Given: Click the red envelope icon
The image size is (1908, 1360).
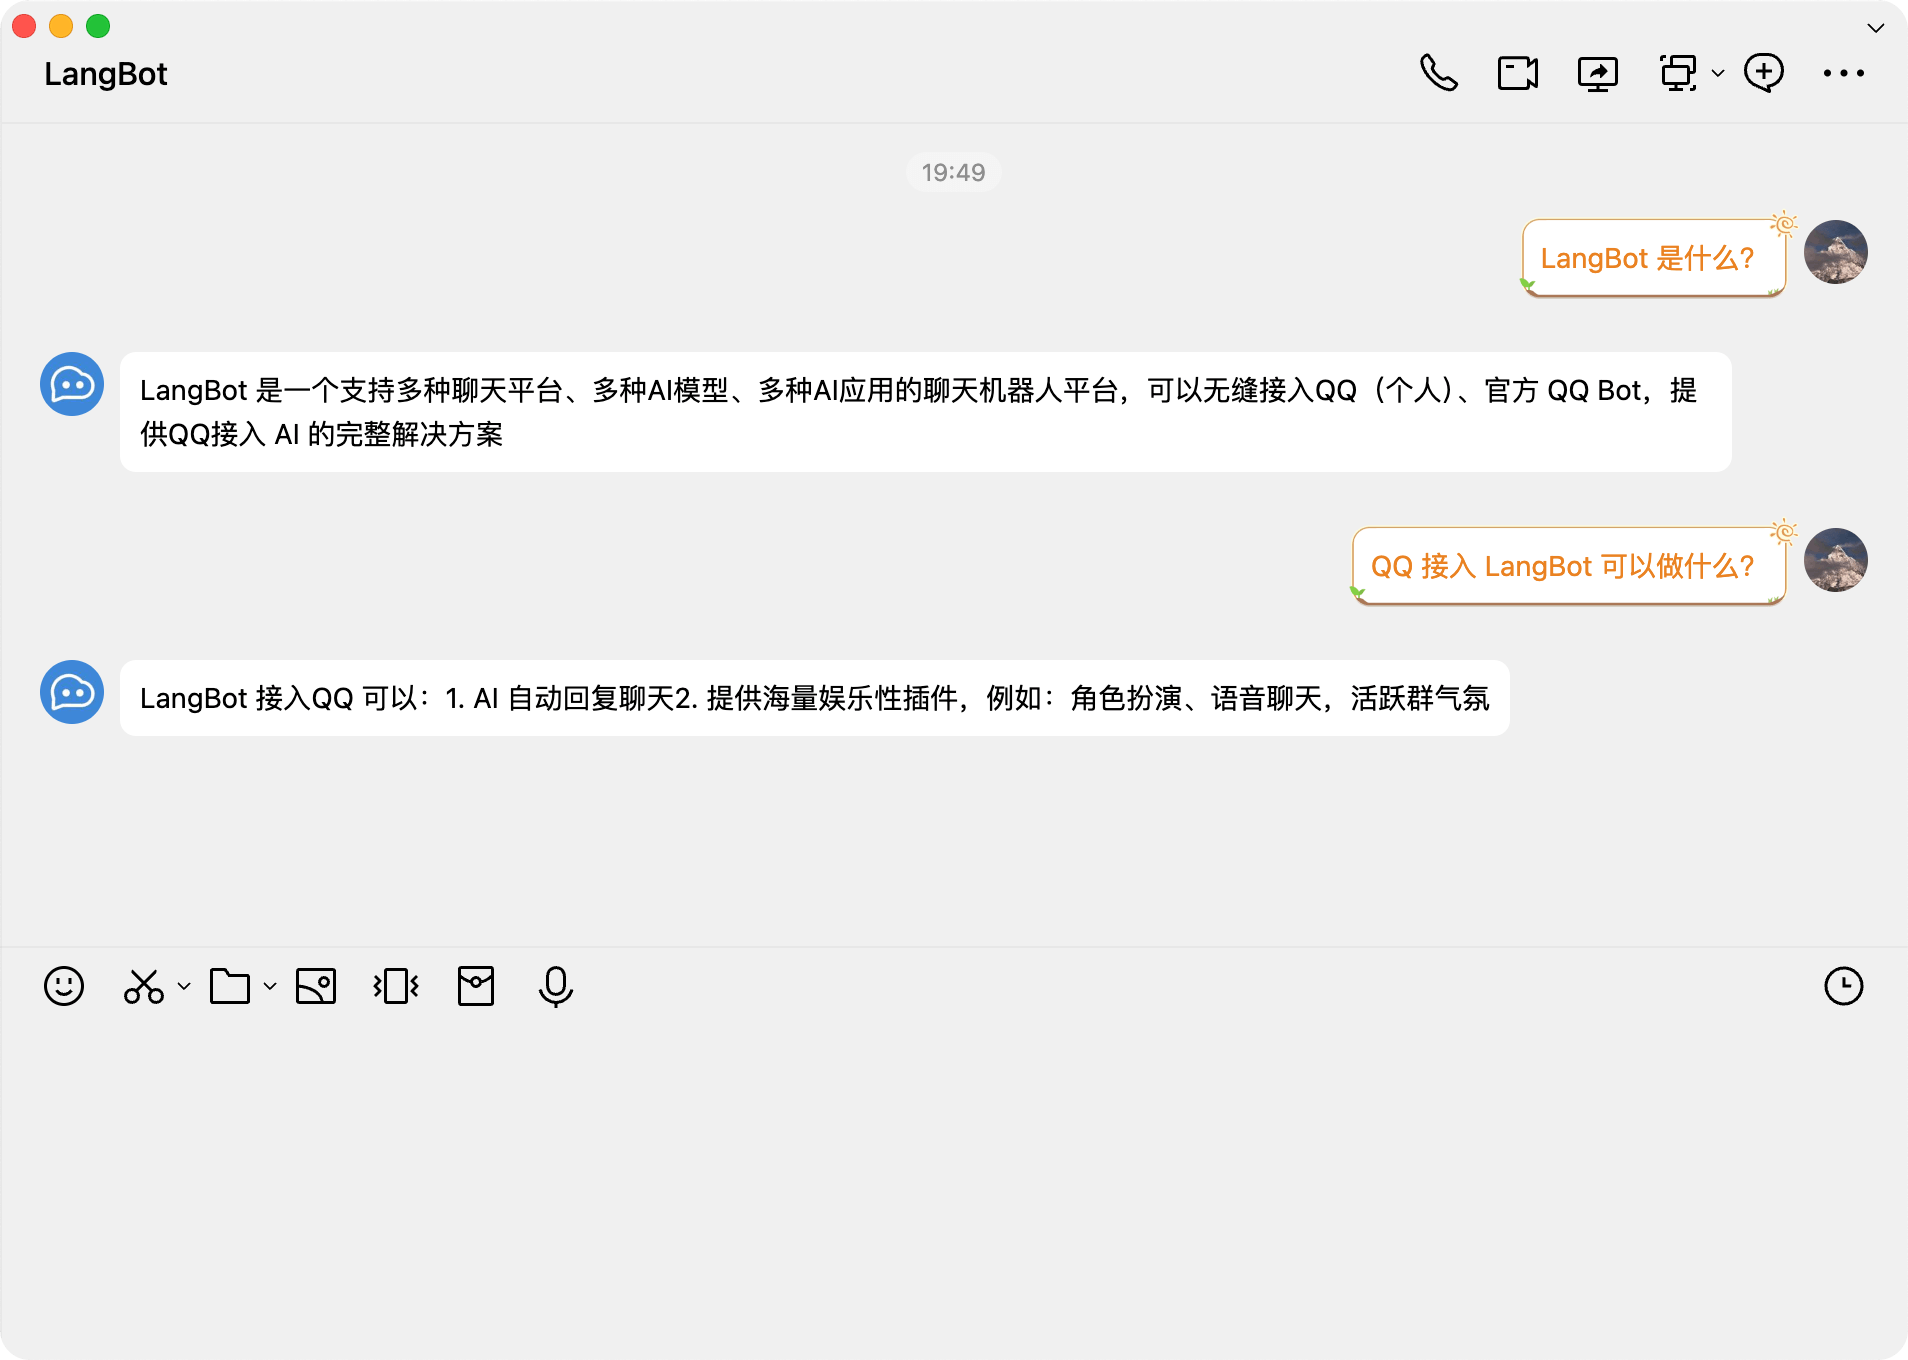Looking at the screenshot, I should coord(476,986).
